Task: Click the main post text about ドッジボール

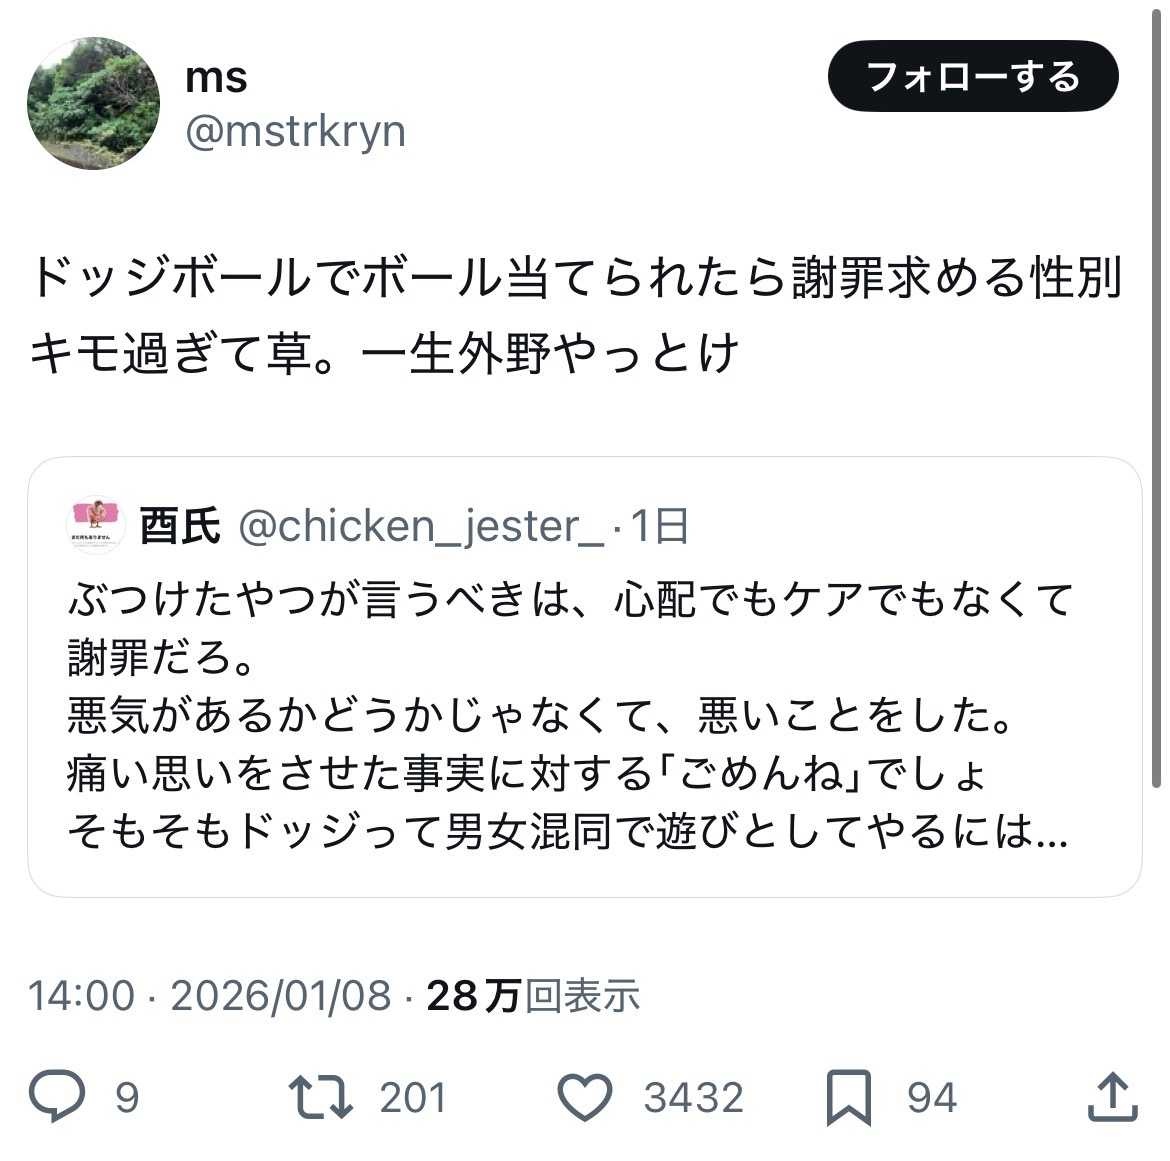Action: (x=575, y=315)
